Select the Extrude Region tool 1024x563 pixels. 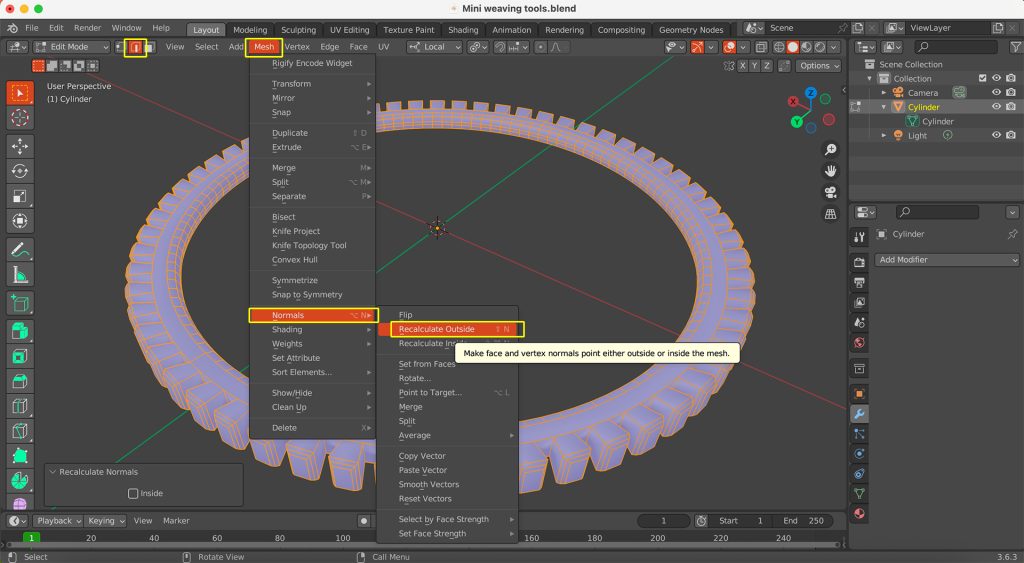(x=20, y=332)
